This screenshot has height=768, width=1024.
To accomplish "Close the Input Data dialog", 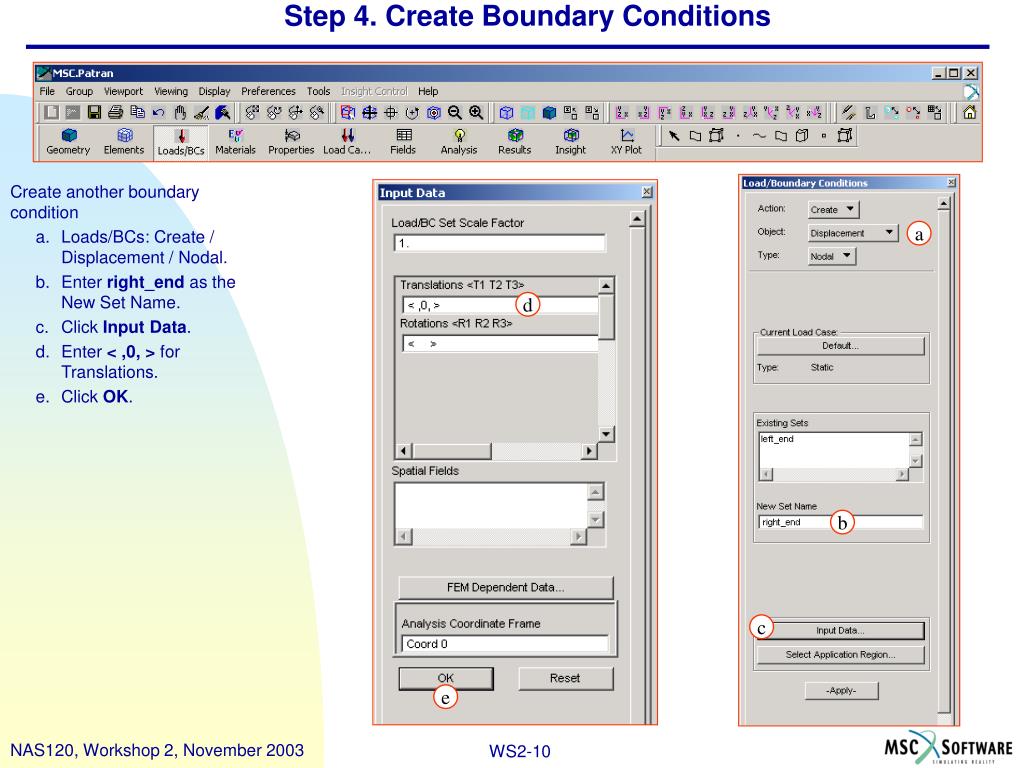I will click(x=647, y=192).
